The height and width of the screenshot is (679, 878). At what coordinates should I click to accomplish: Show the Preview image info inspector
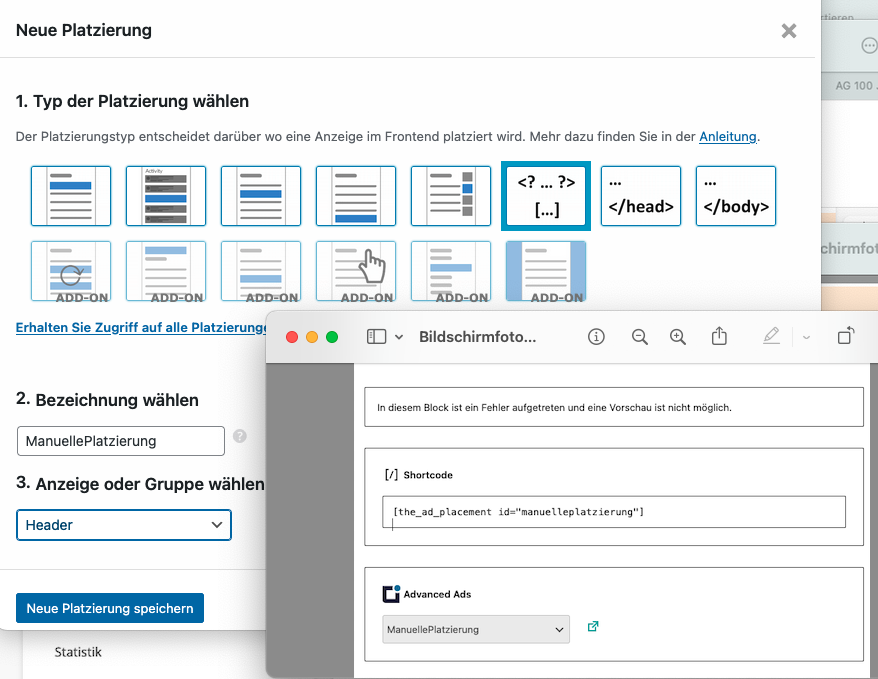point(597,337)
